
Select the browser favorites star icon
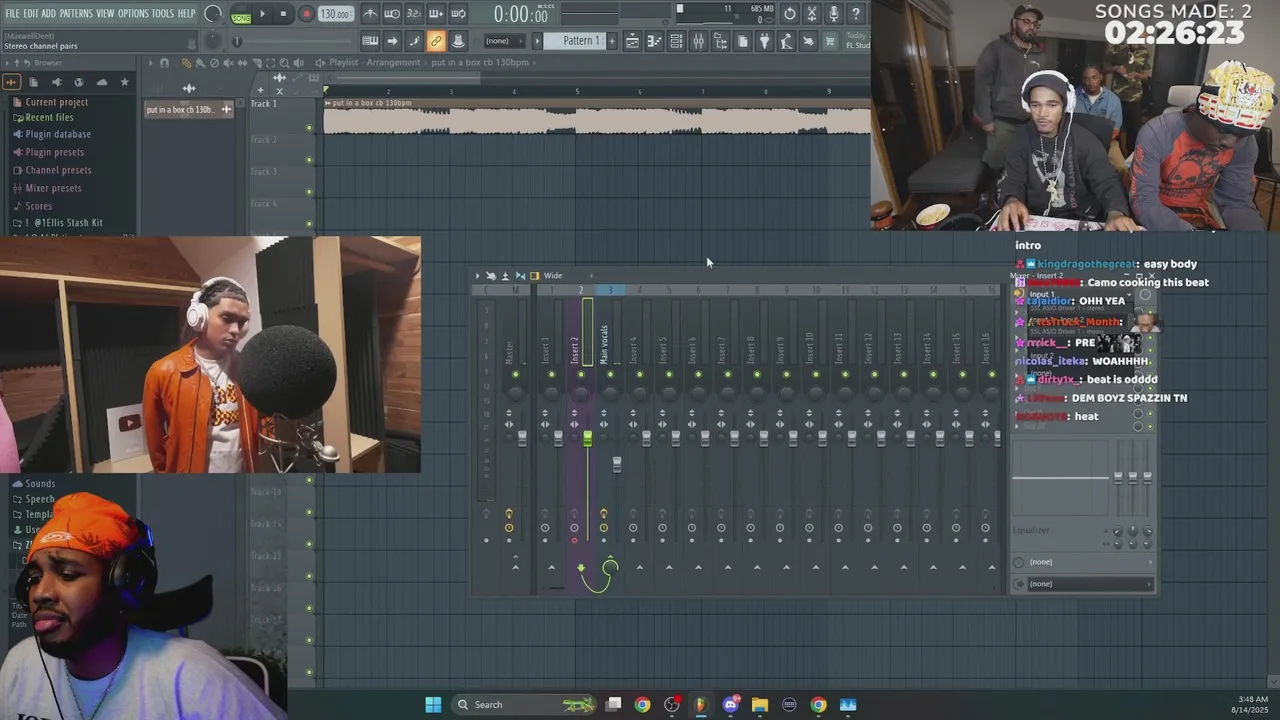[125, 82]
